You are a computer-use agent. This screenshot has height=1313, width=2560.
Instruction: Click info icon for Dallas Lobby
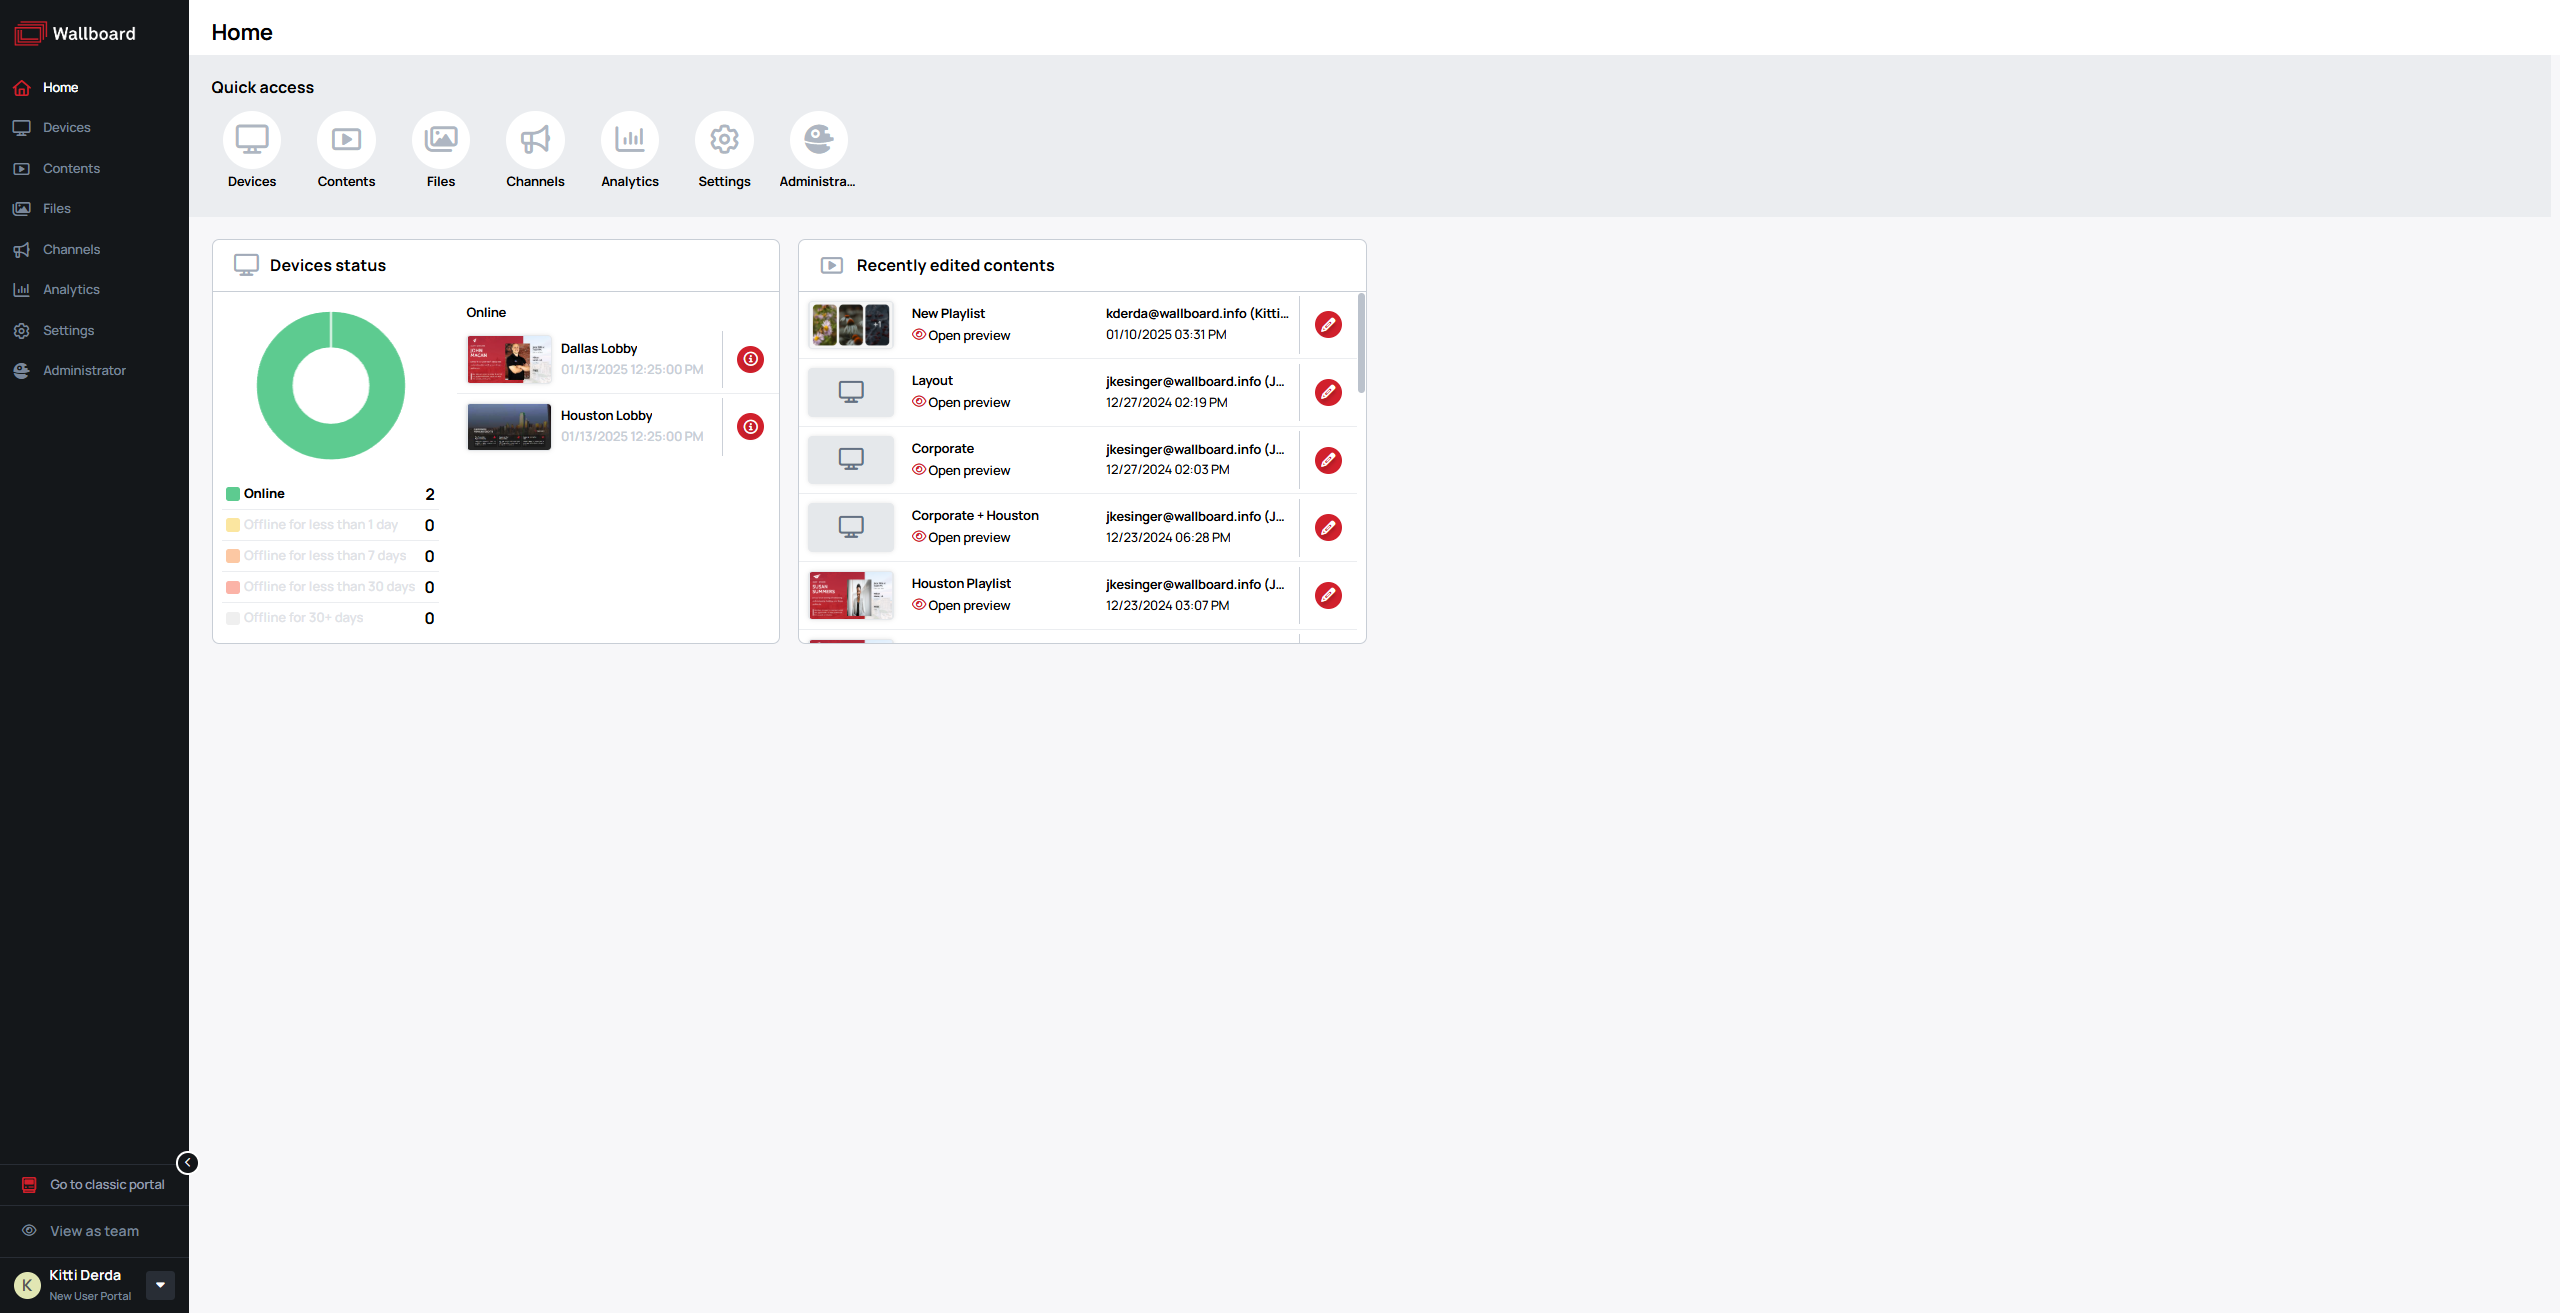(750, 359)
